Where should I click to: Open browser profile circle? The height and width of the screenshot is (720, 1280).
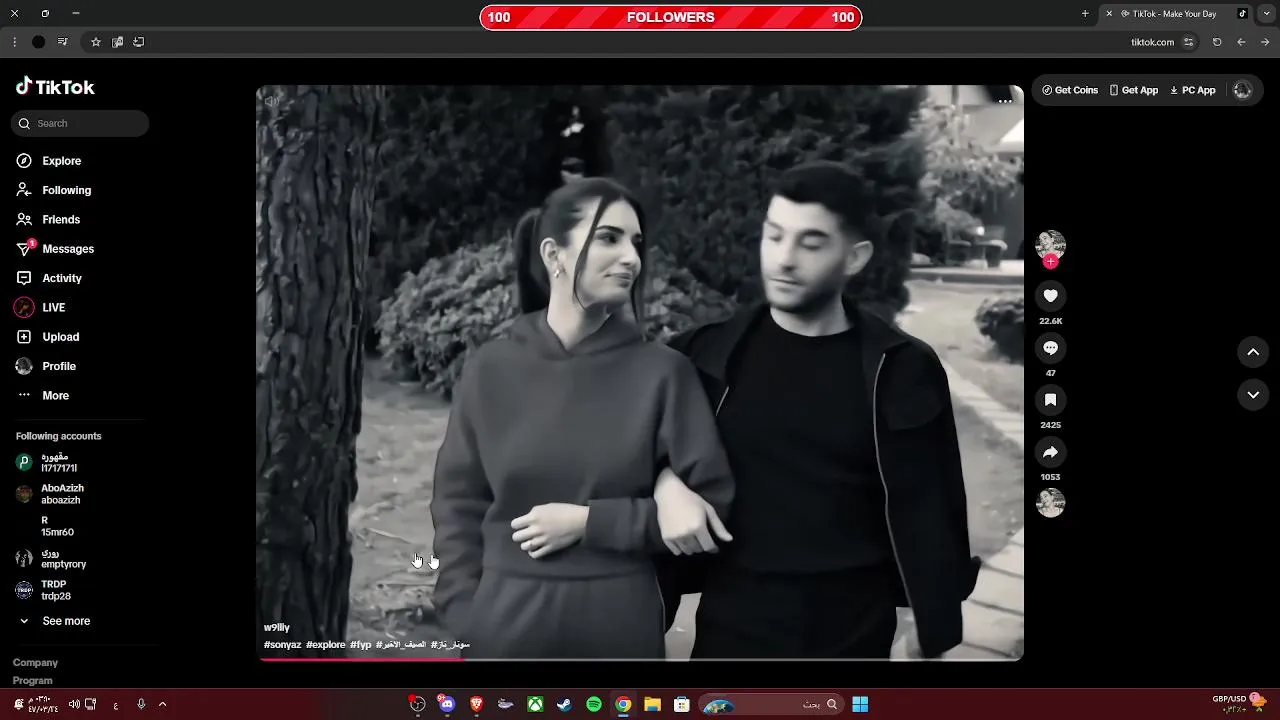click(38, 42)
